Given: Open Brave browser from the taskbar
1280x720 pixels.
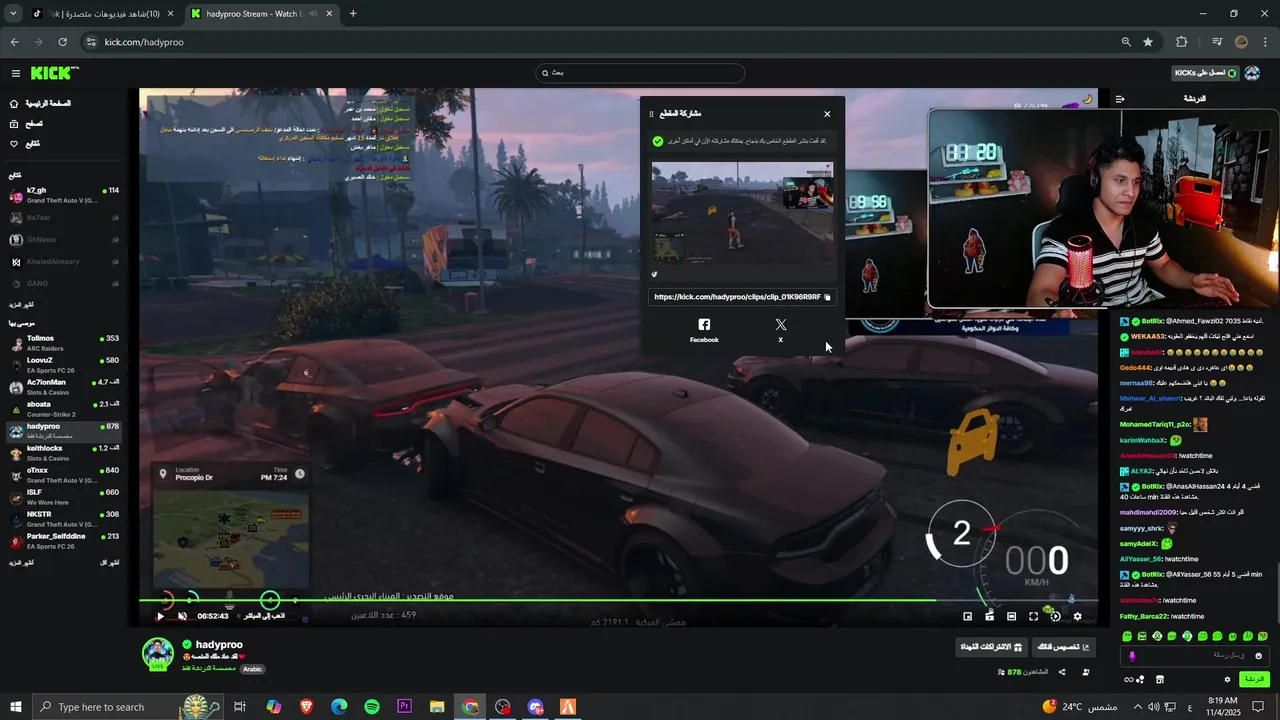Looking at the screenshot, I should (x=306, y=707).
